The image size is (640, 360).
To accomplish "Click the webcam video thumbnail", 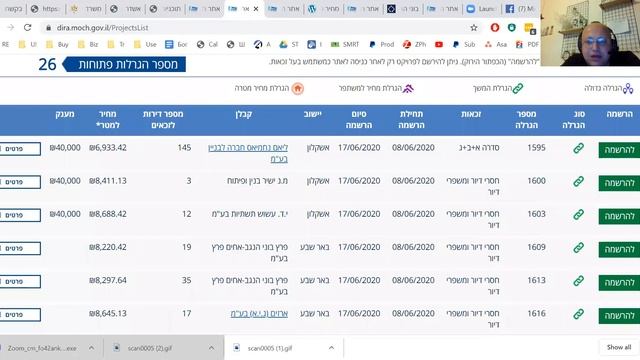I will [x=590, y=33].
